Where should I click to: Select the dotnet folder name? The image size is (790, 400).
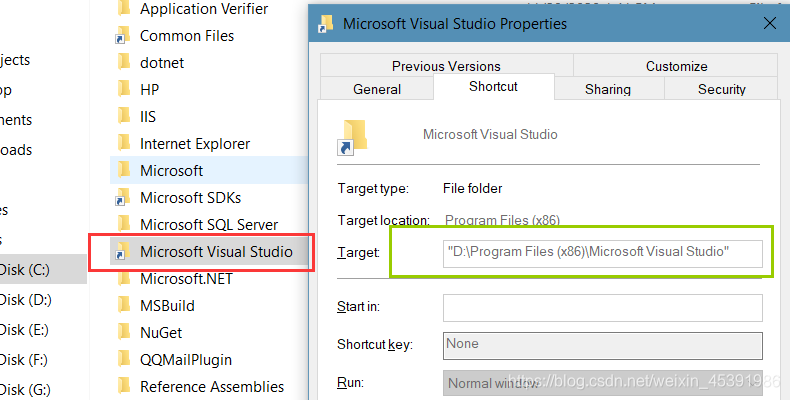click(162, 62)
